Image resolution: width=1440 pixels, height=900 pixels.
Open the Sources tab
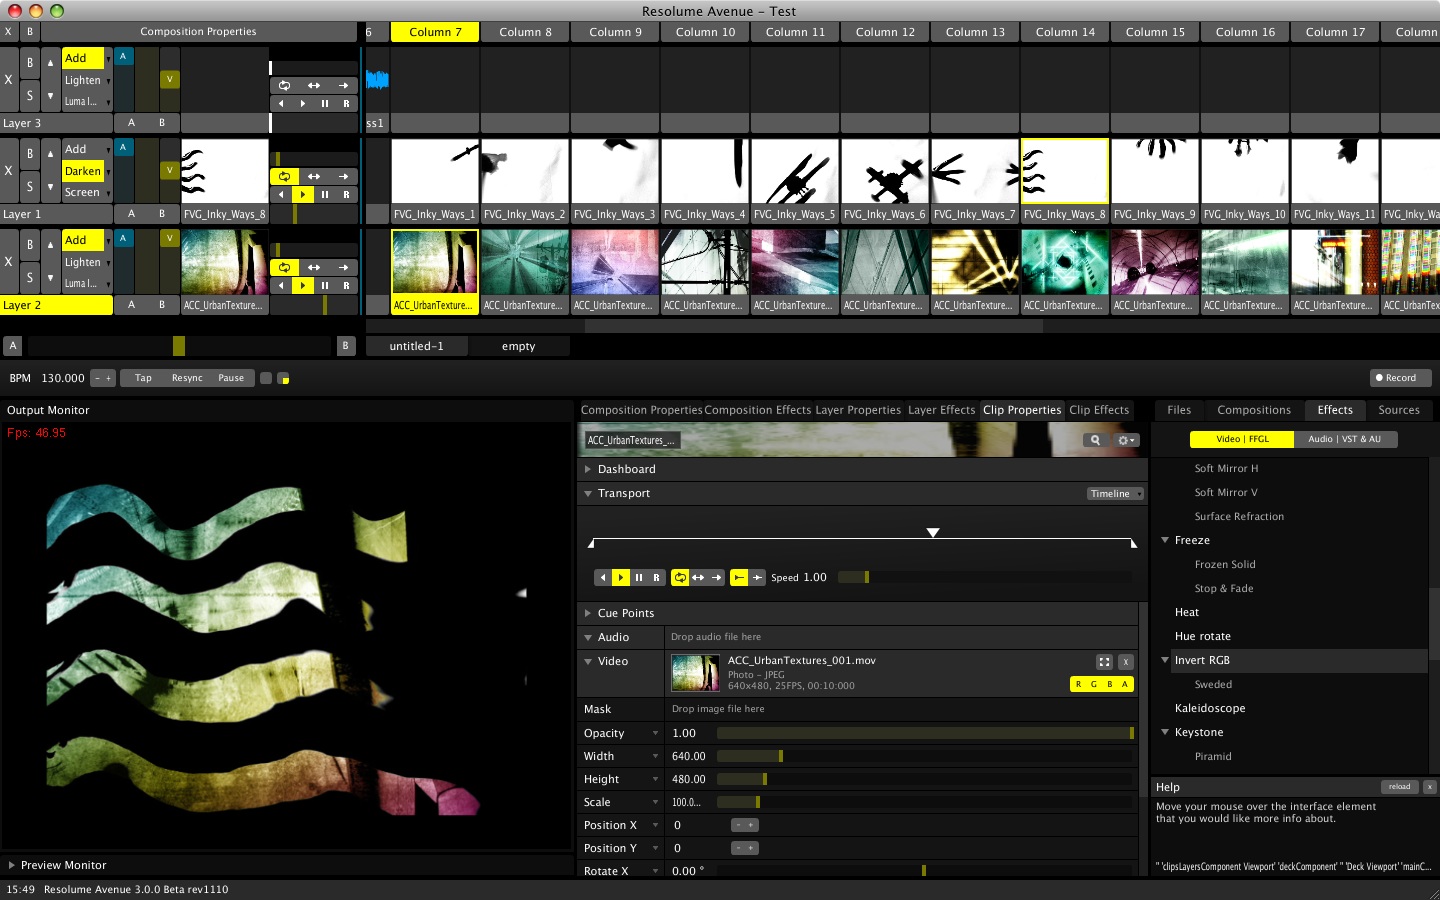1398,410
